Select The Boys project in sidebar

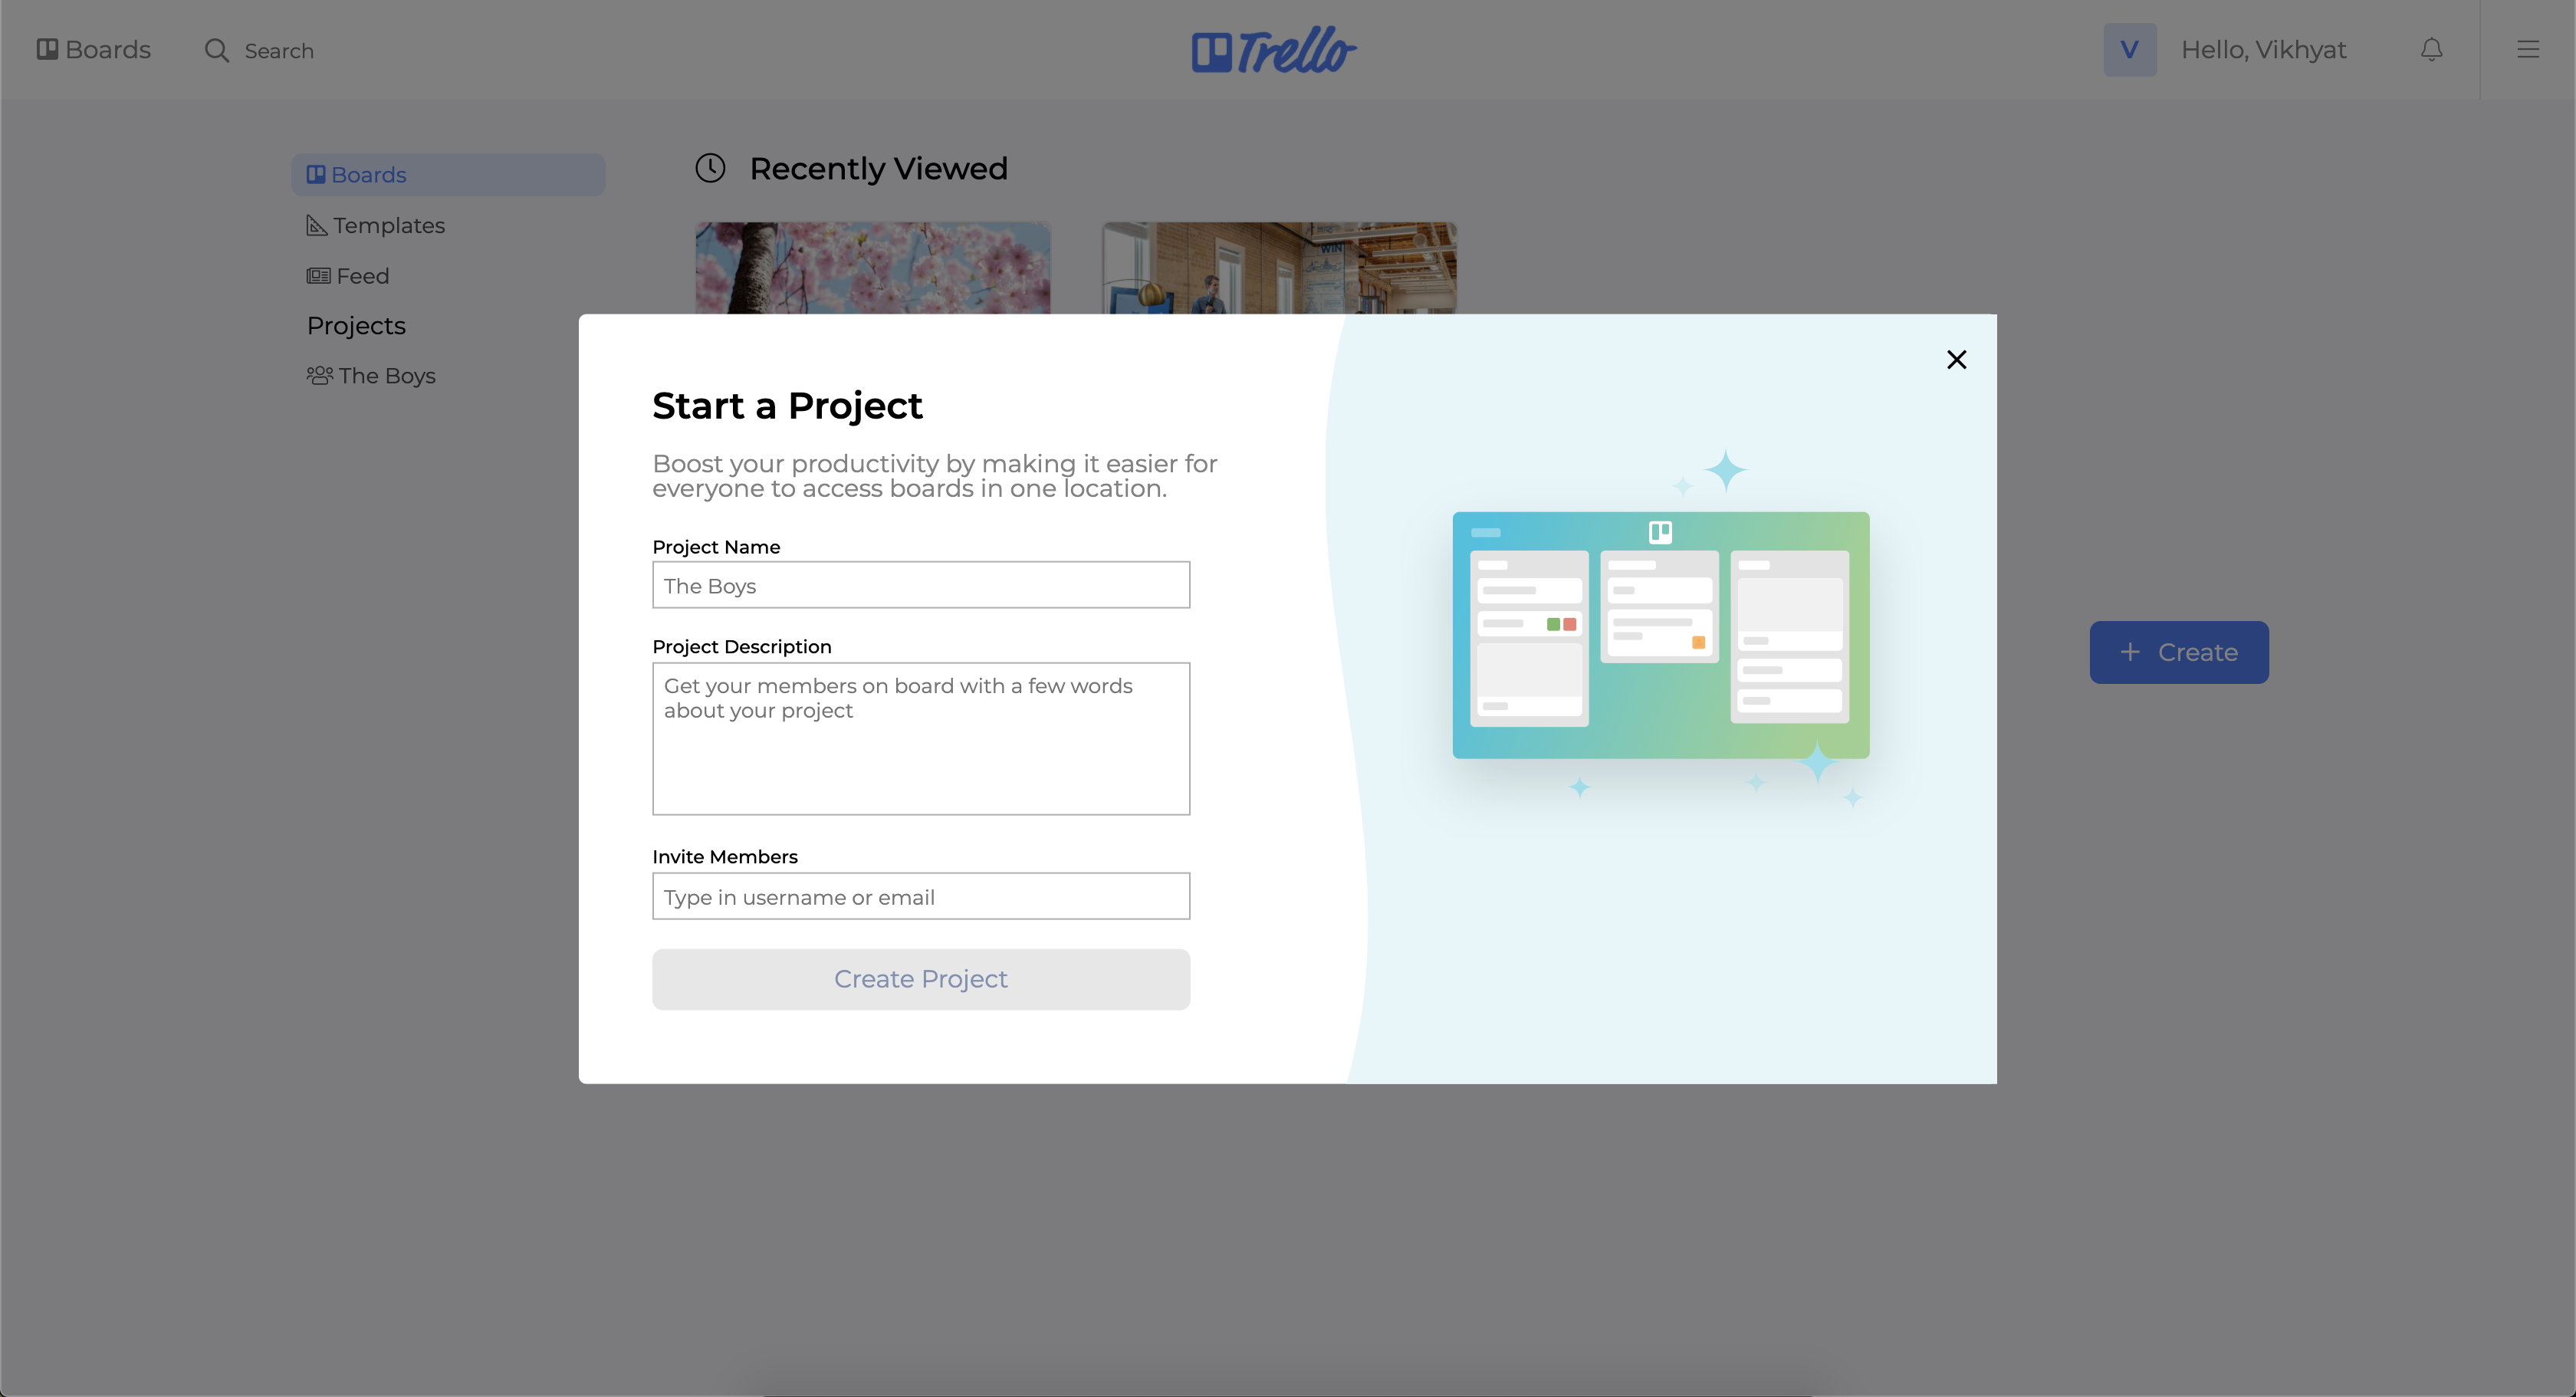[x=385, y=375]
